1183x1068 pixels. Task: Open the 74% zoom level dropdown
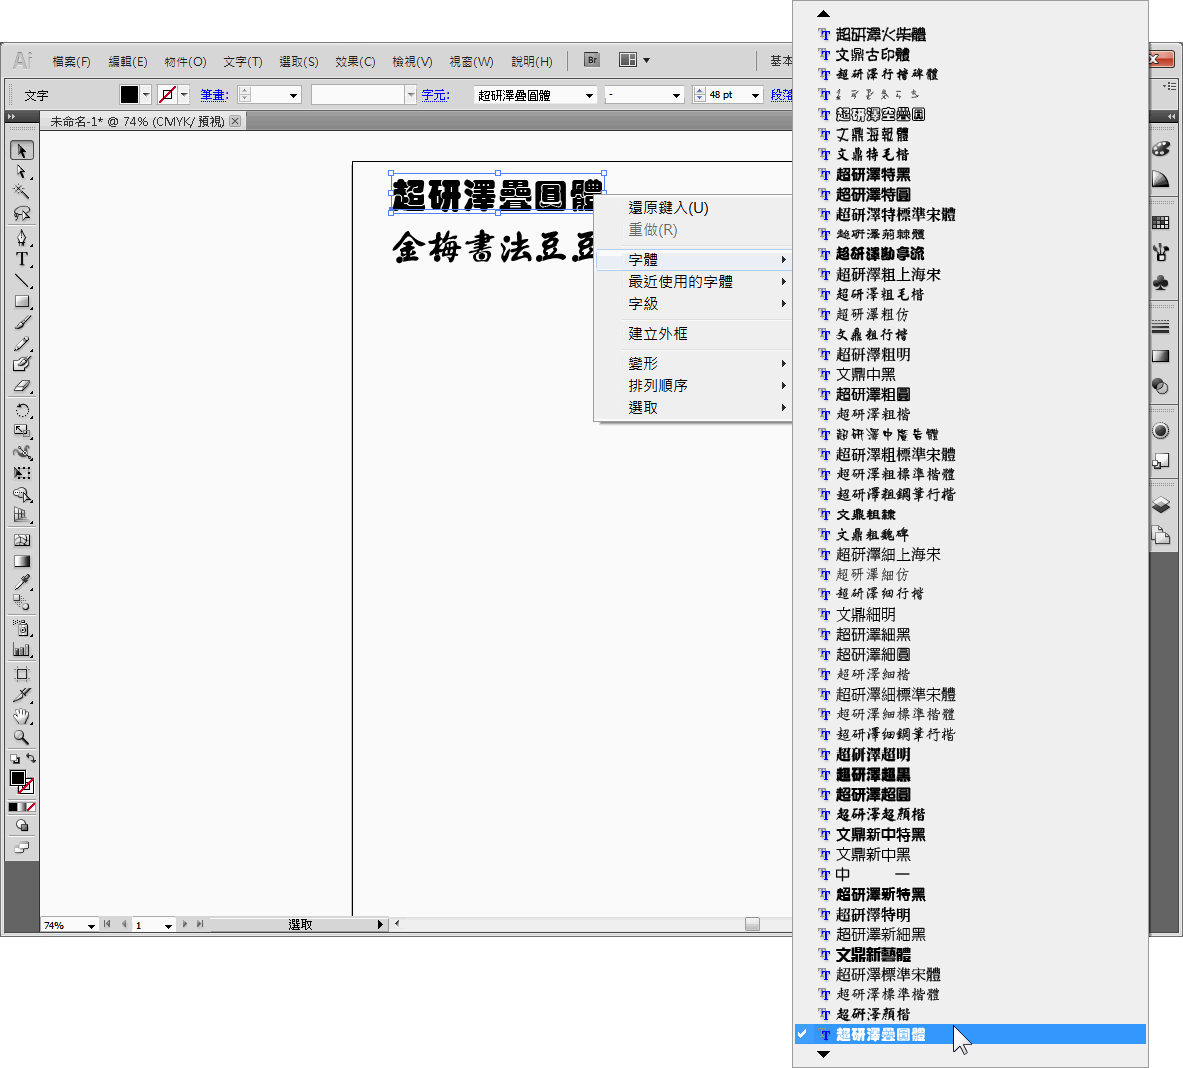(x=91, y=925)
